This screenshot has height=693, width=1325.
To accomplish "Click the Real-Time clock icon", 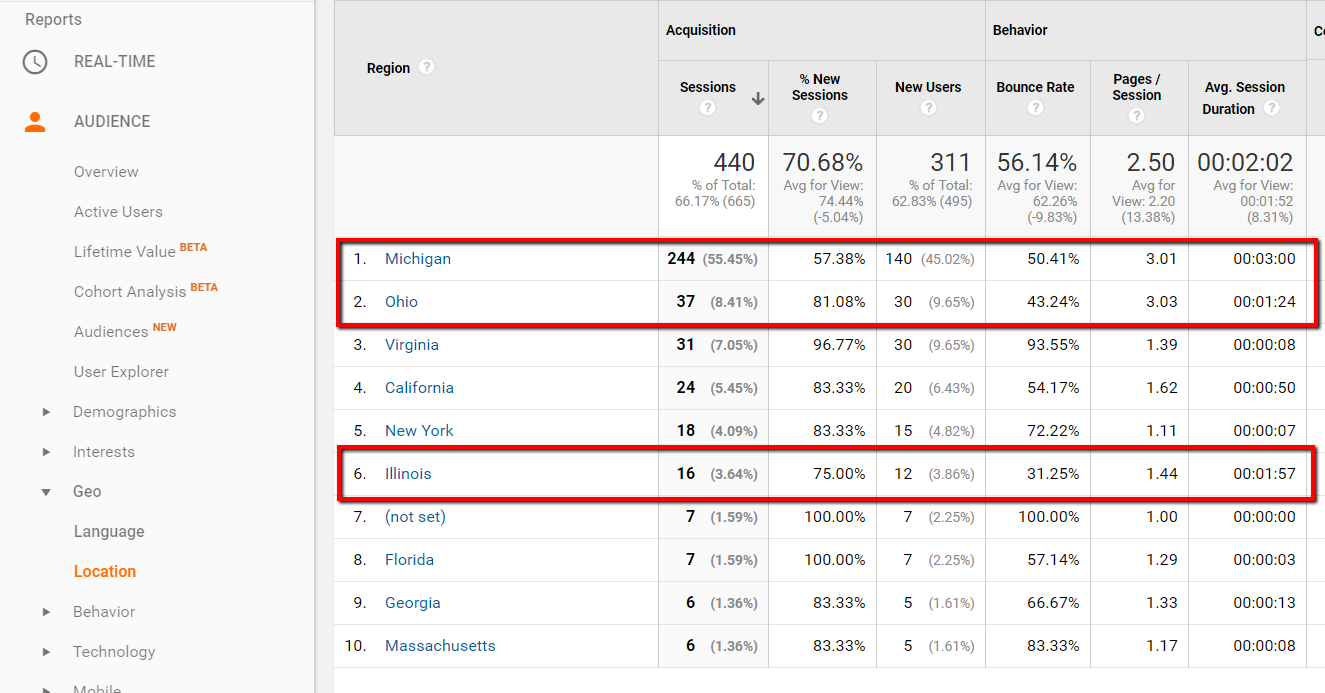I will tap(35, 62).
